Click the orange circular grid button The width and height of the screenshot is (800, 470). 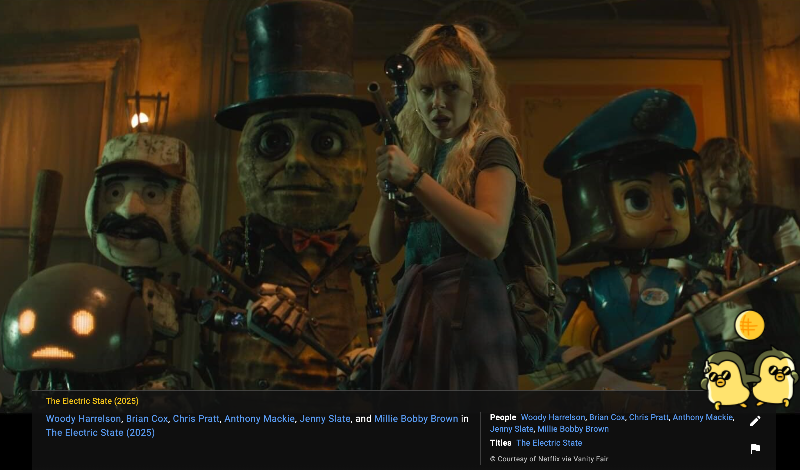pos(749,326)
